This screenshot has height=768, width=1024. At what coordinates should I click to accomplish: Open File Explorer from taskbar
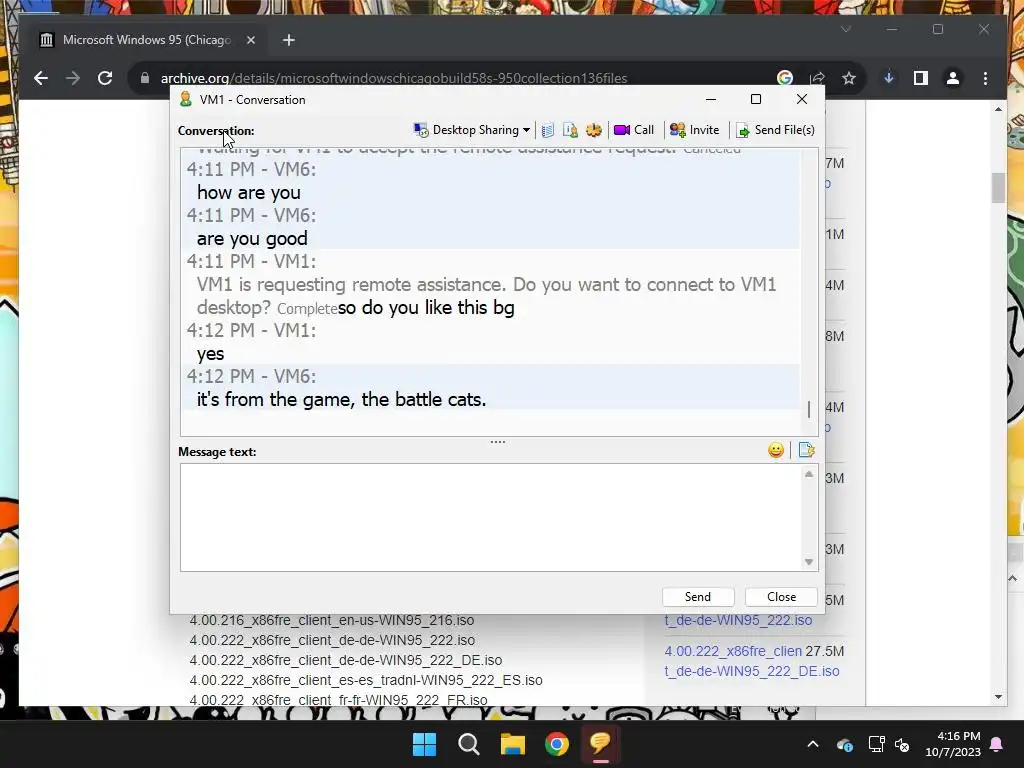(x=513, y=744)
